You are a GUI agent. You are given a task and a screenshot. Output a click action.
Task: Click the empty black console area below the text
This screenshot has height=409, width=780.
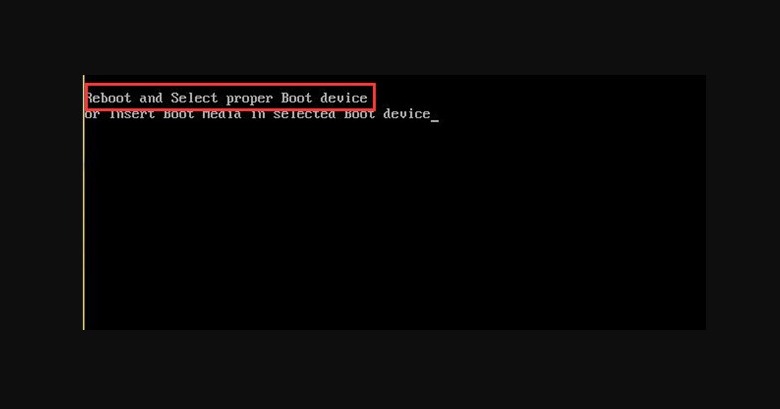point(395,224)
